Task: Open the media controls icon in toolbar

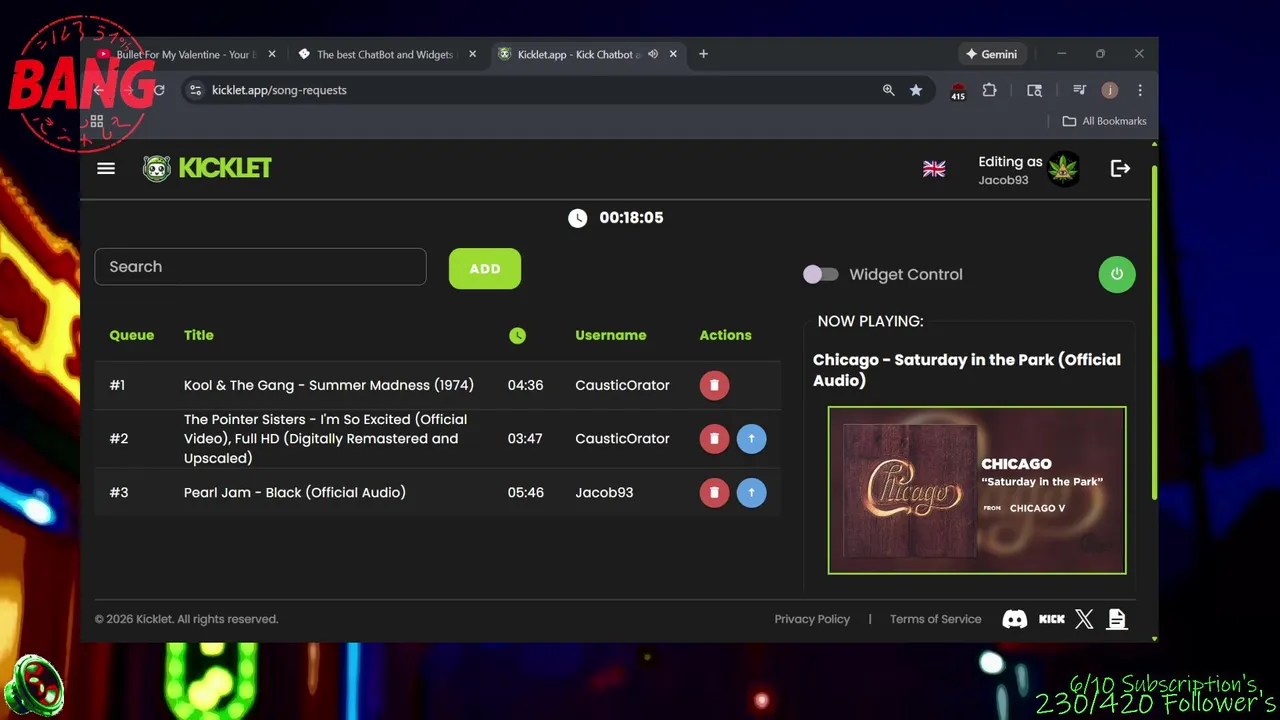Action: 1079,90
